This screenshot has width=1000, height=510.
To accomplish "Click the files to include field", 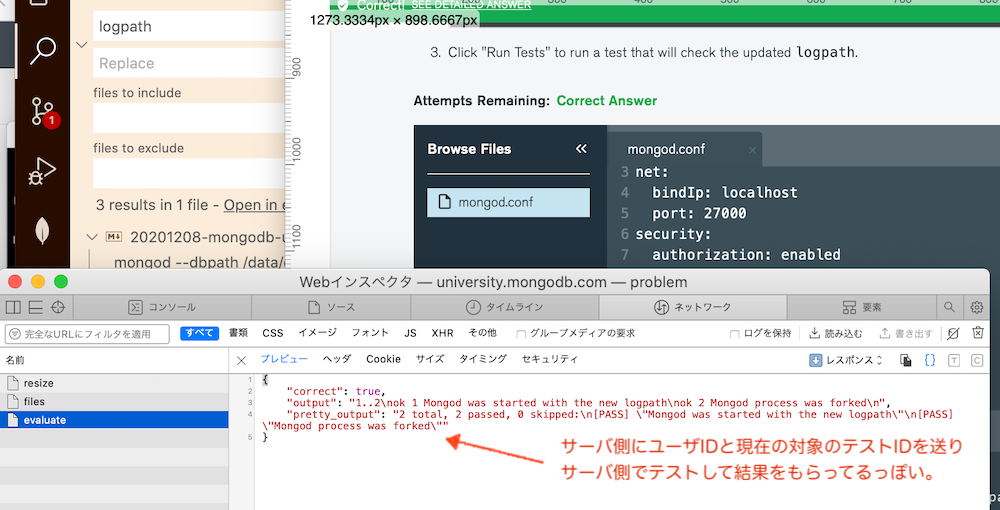I will pos(189,118).
